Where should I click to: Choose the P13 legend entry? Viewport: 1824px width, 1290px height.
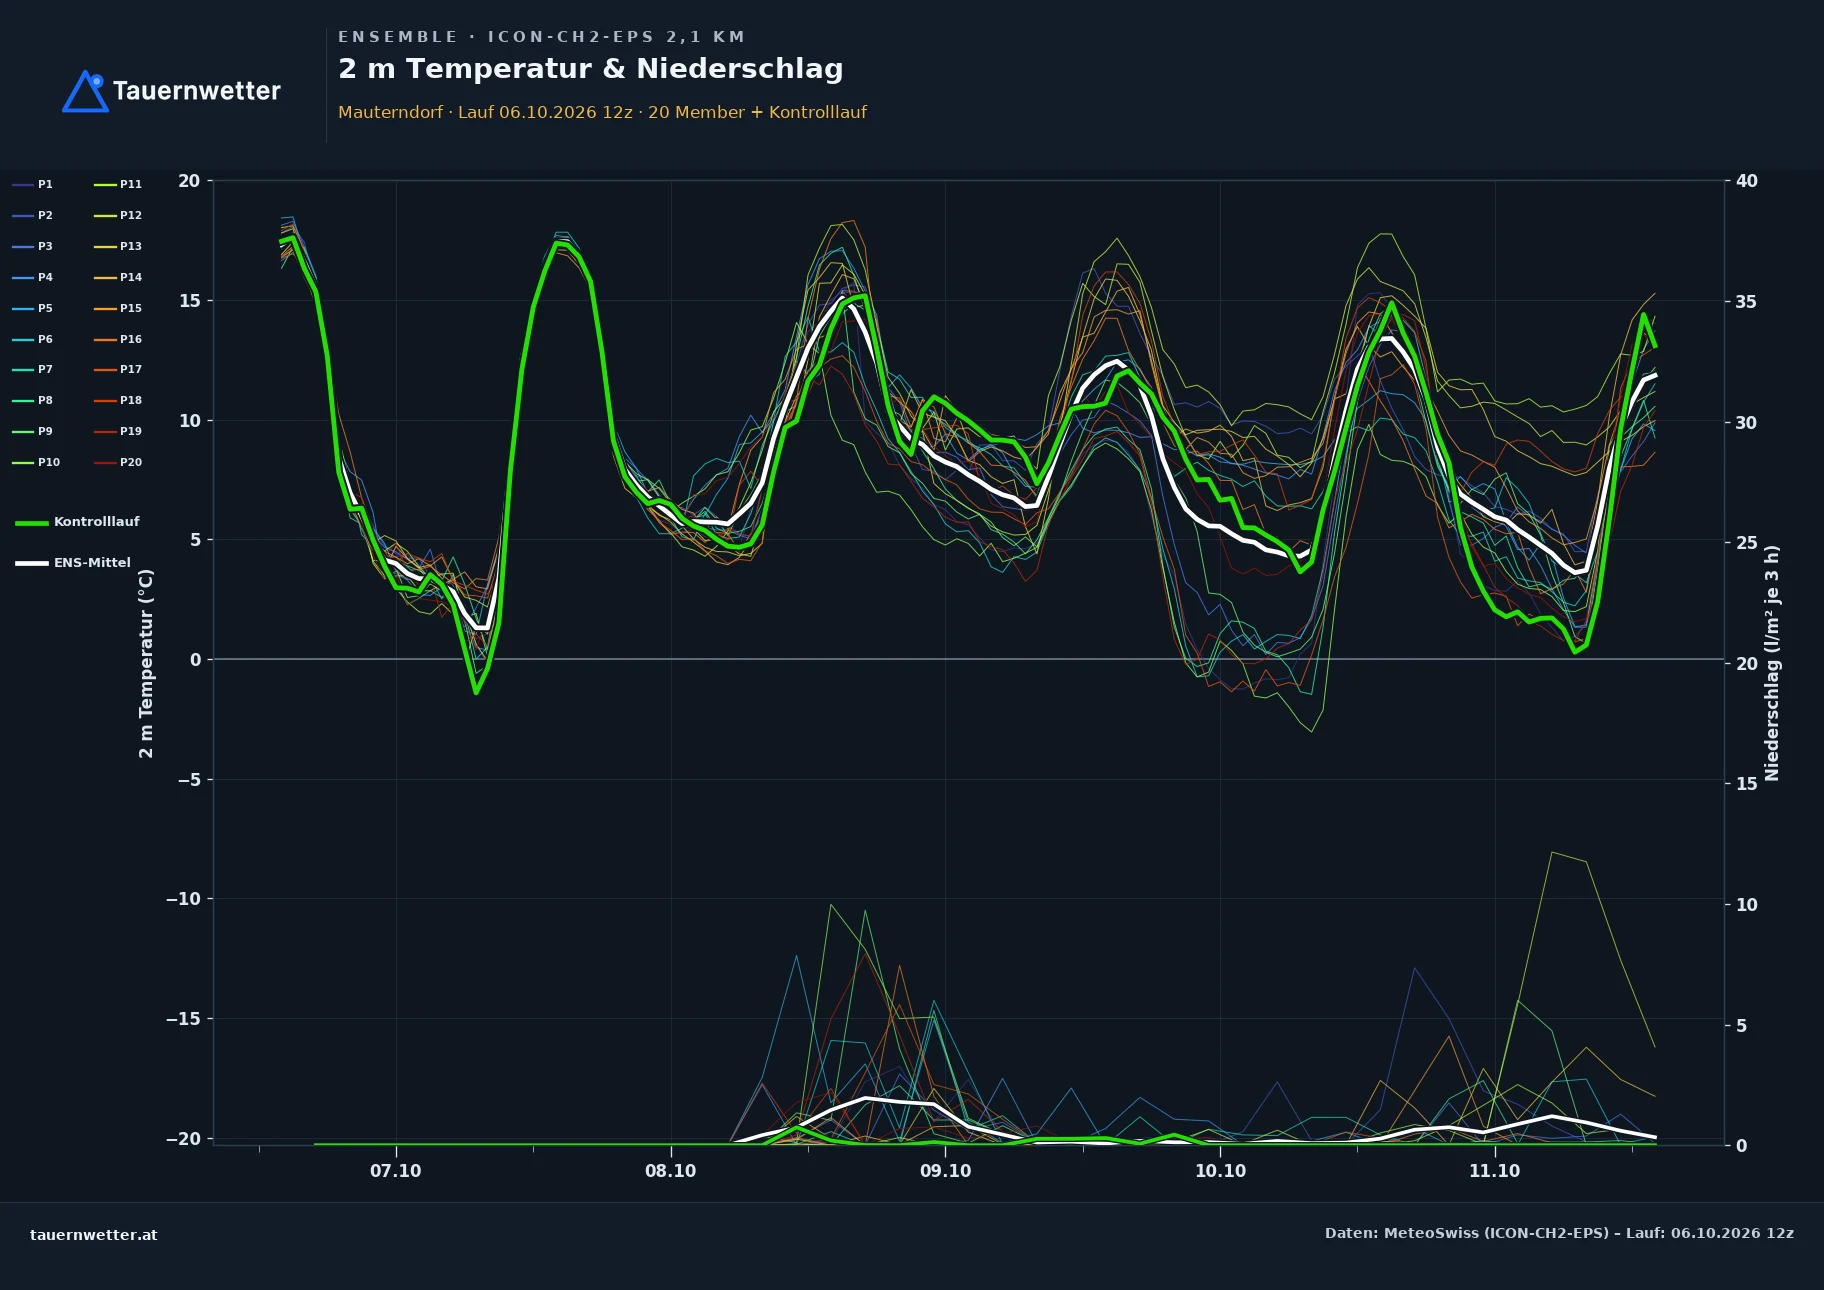point(118,246)
